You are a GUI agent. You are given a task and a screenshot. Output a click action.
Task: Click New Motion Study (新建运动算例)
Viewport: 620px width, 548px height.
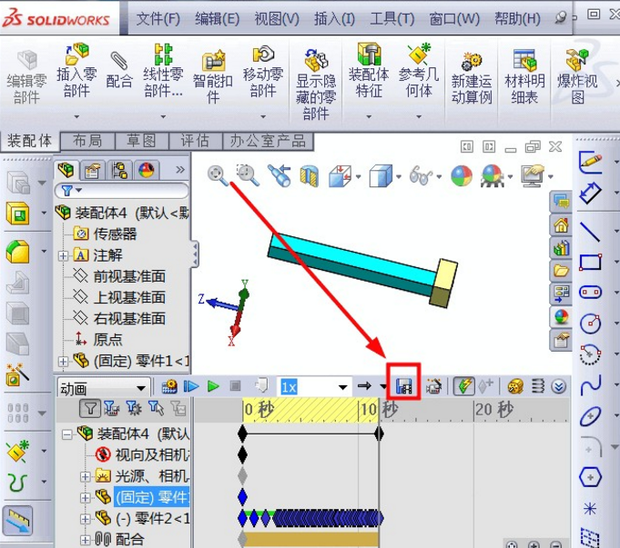click(x=471, y=78)
